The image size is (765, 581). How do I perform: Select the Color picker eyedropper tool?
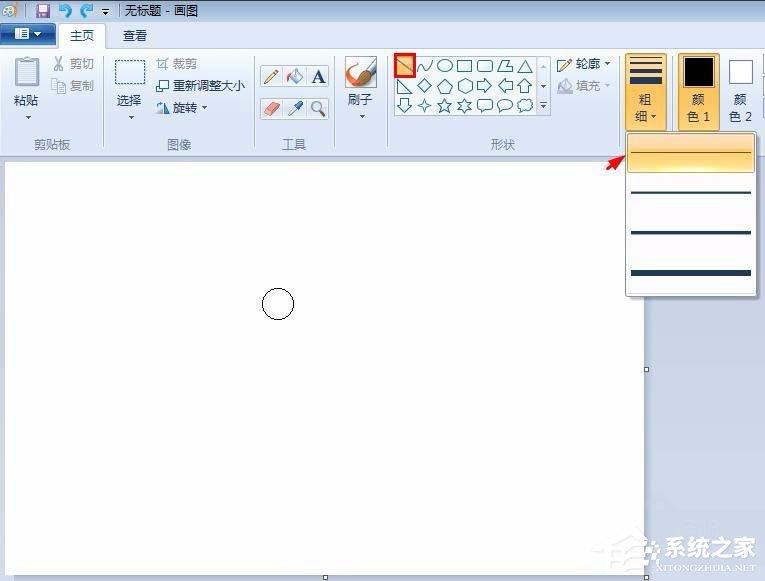(295, 108)
